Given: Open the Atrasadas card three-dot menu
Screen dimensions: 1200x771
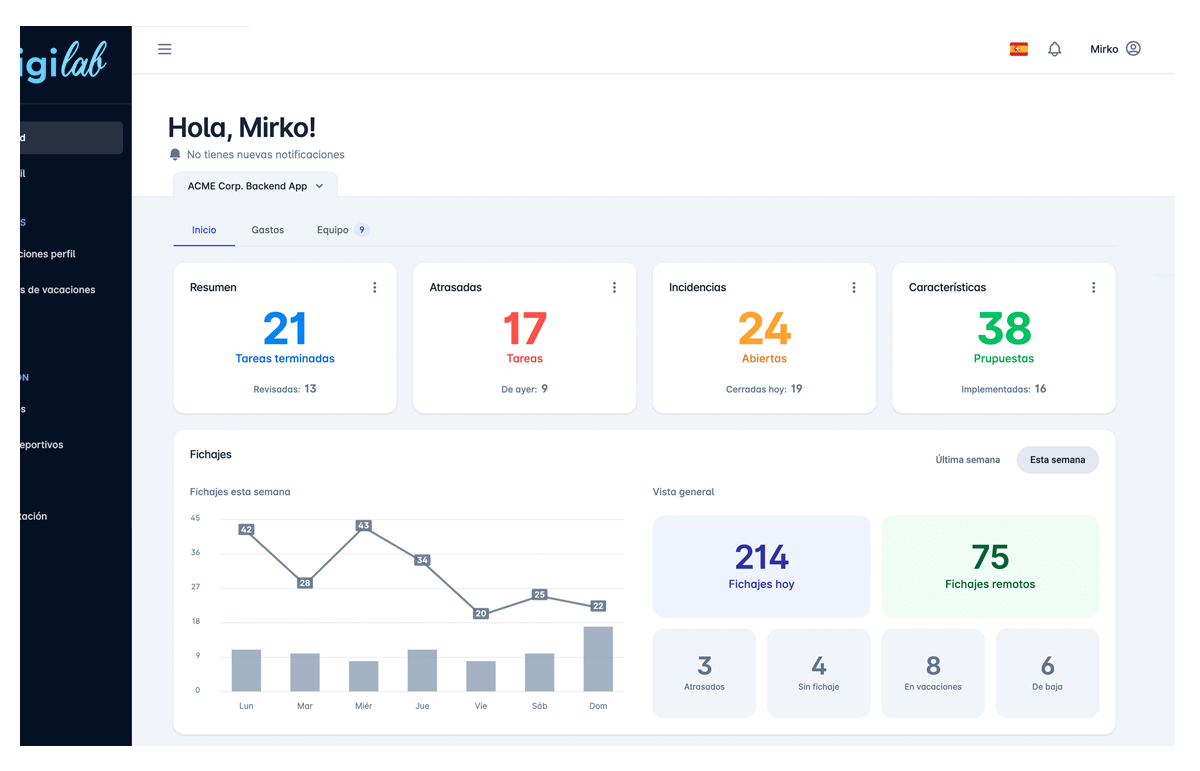Looking at the screenshot, I should [614, 288].
